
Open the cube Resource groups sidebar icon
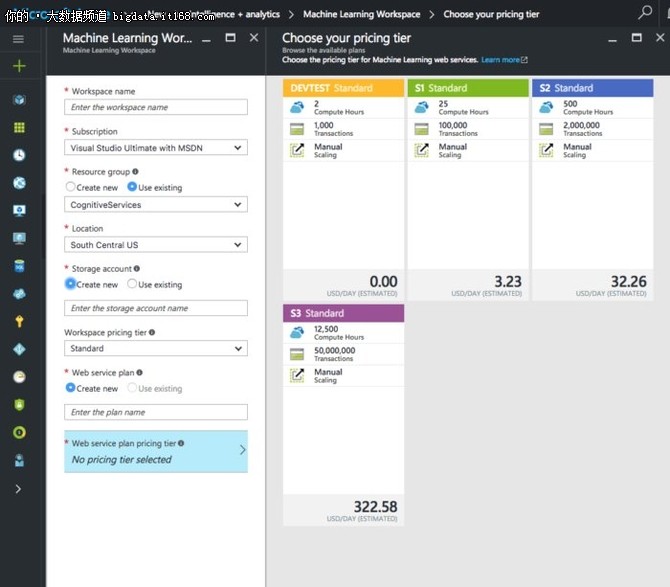[x=19, y=100]
